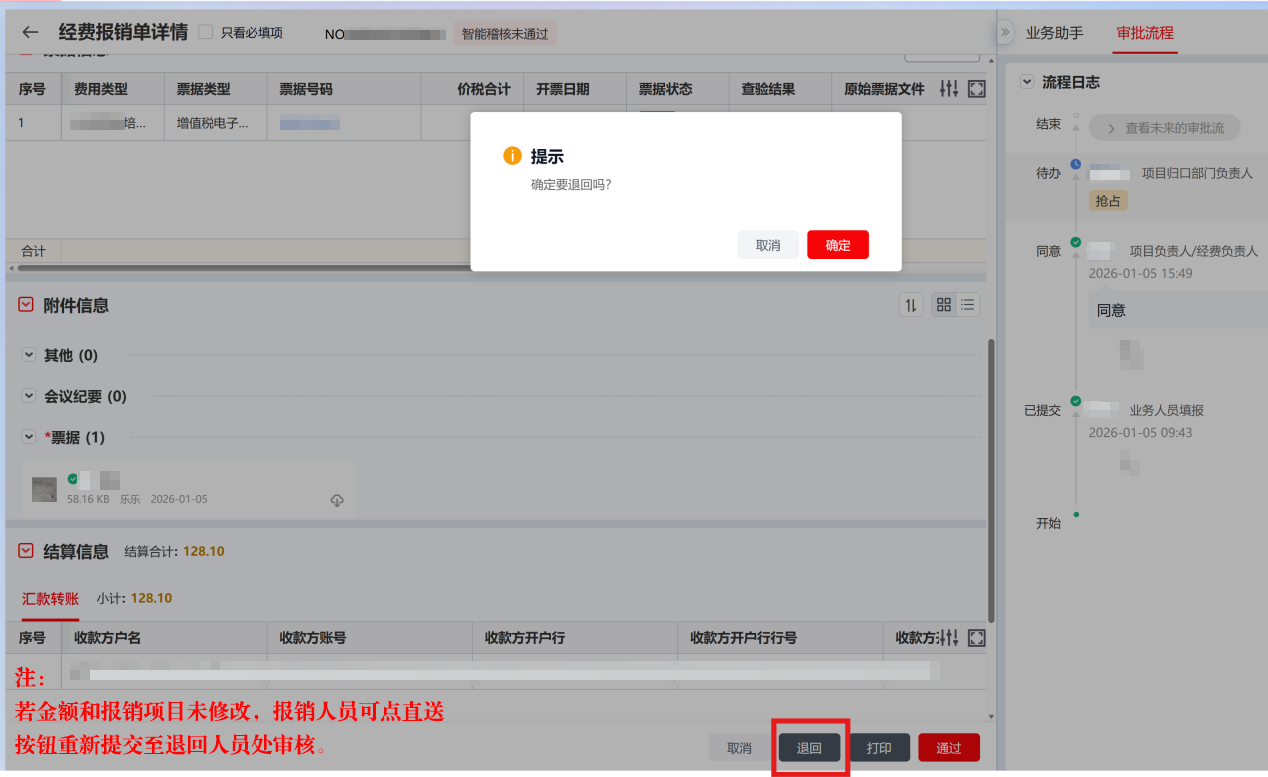This screenshot has height=777, width=1268.
Task: Click the sort icon in 附件信息 panel
Action: [x=910, y=304]
